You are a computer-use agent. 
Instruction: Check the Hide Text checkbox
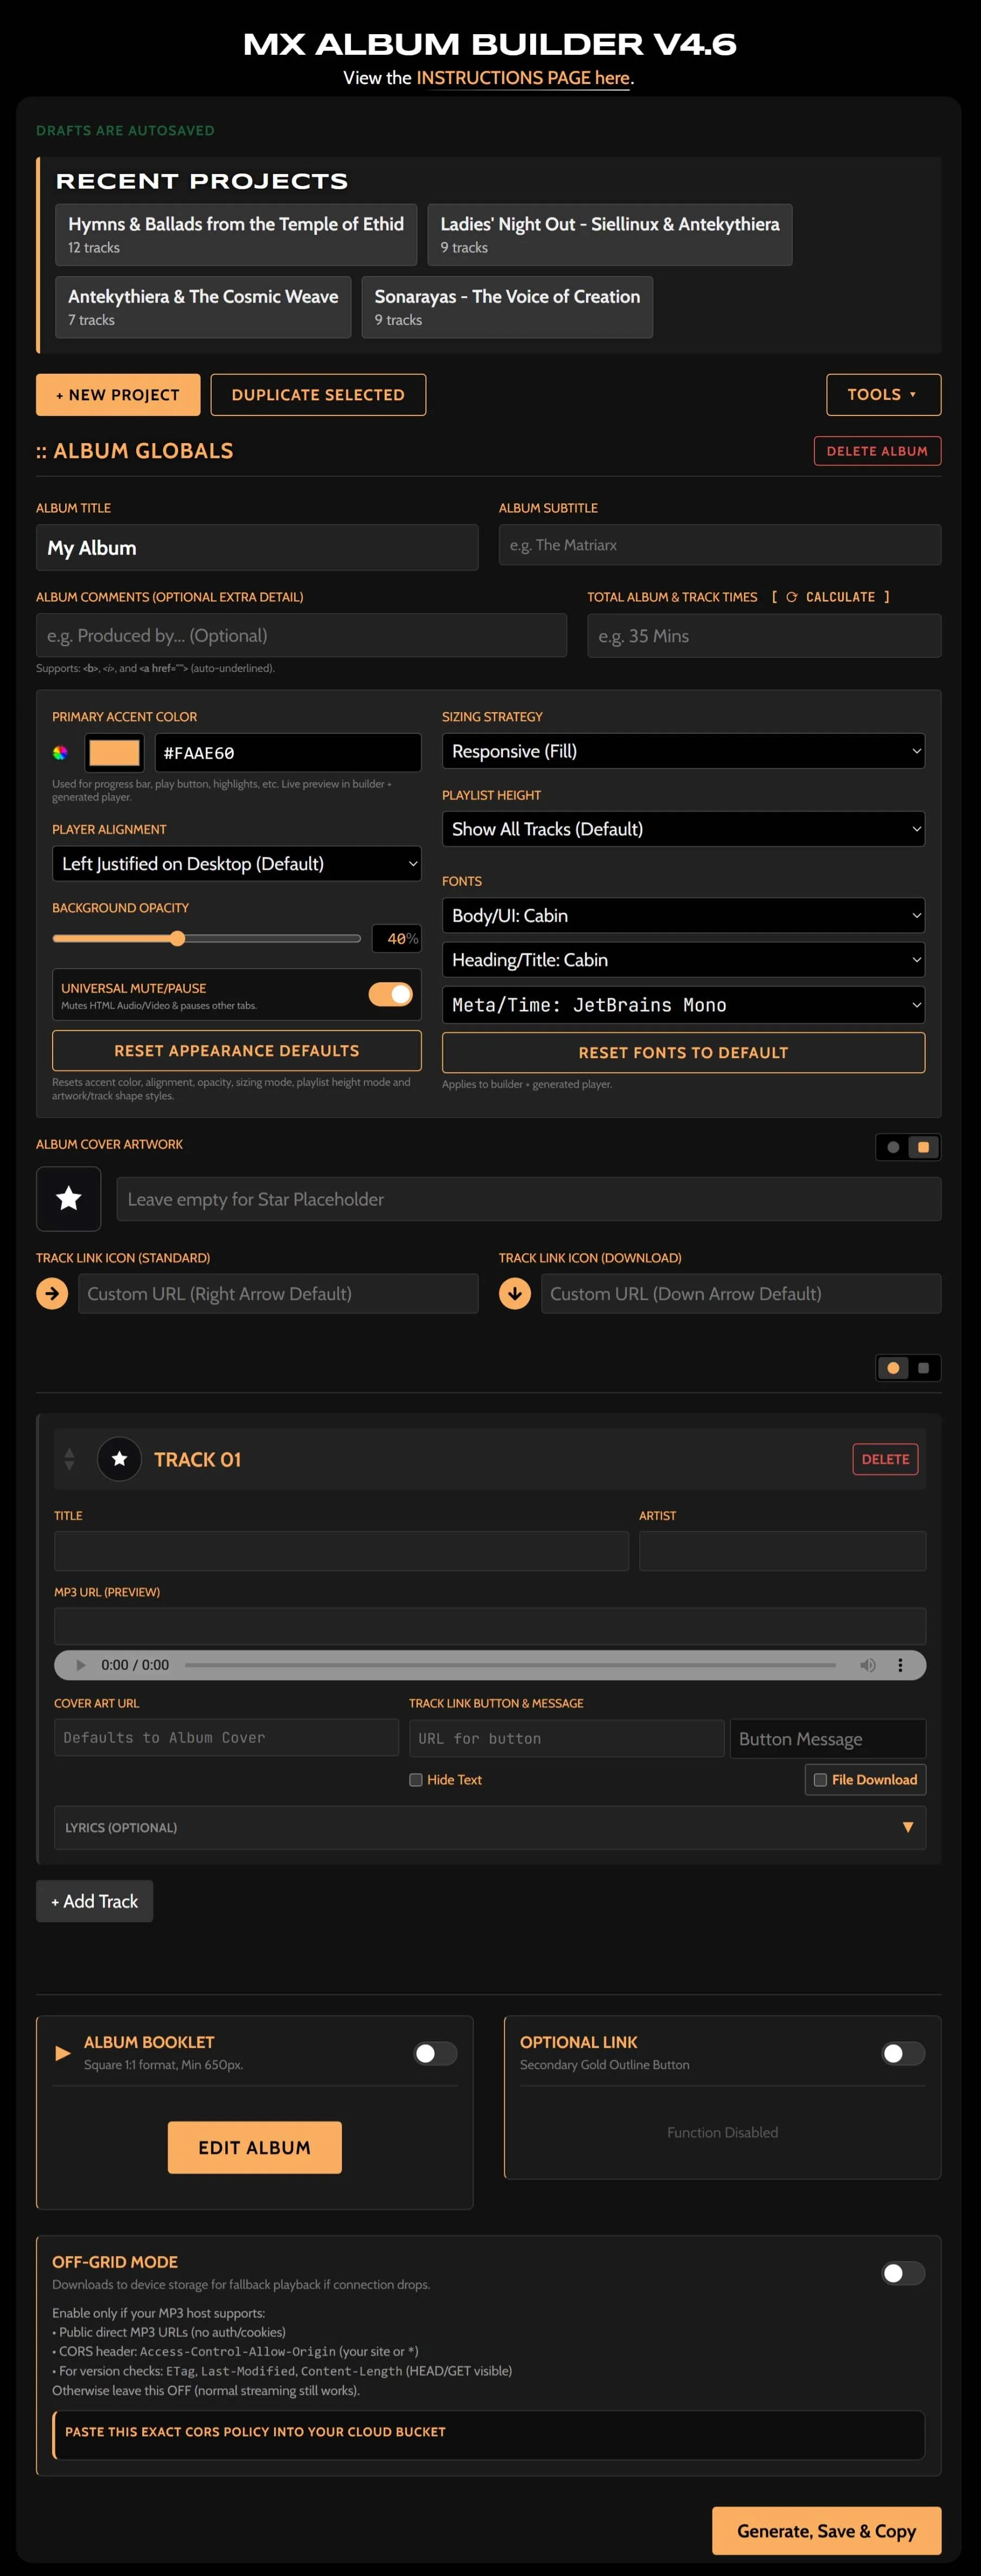tap(416, 1780)
